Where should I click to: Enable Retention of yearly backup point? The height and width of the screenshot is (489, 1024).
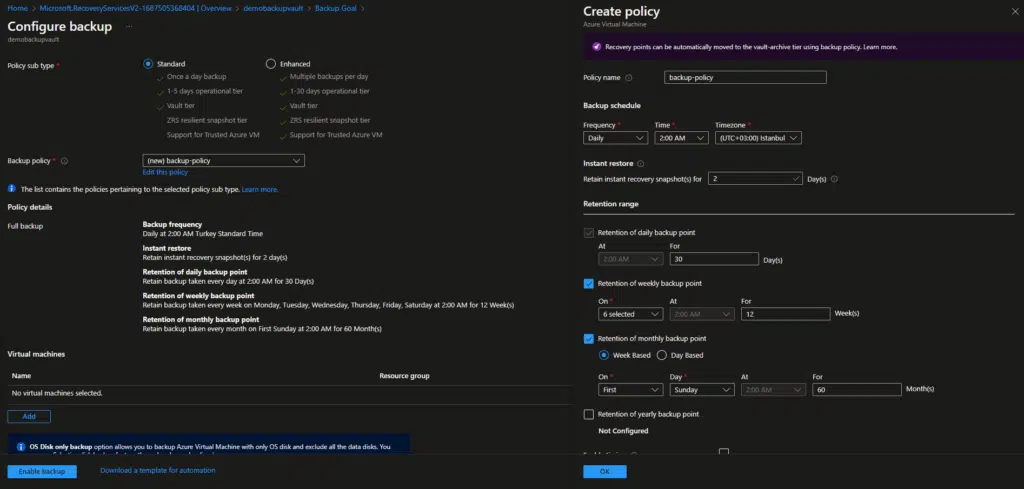(x=588, y=415)
